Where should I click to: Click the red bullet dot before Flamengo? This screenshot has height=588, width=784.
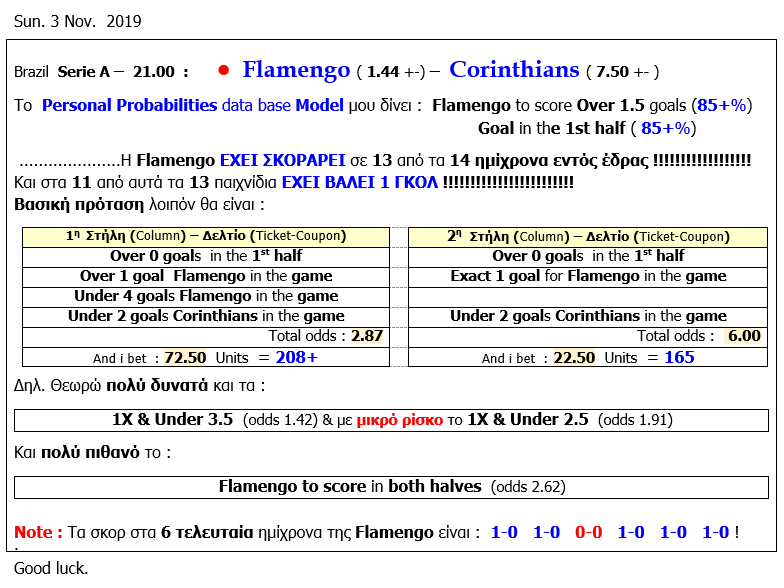(224, 71)
